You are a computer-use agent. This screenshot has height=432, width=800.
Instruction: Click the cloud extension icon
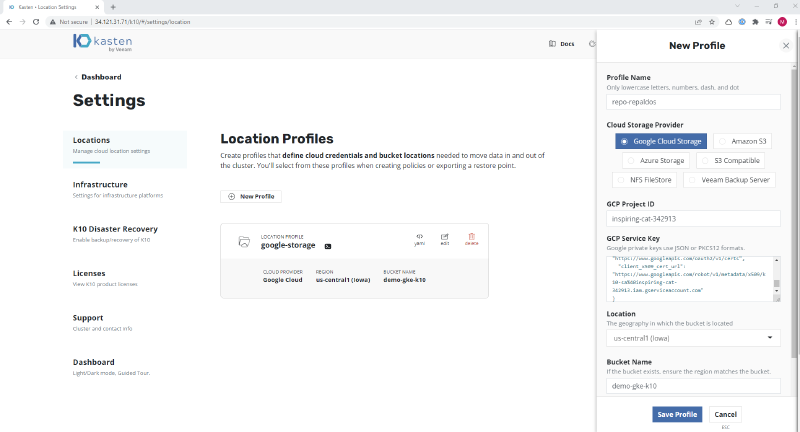tap(729, 22)
